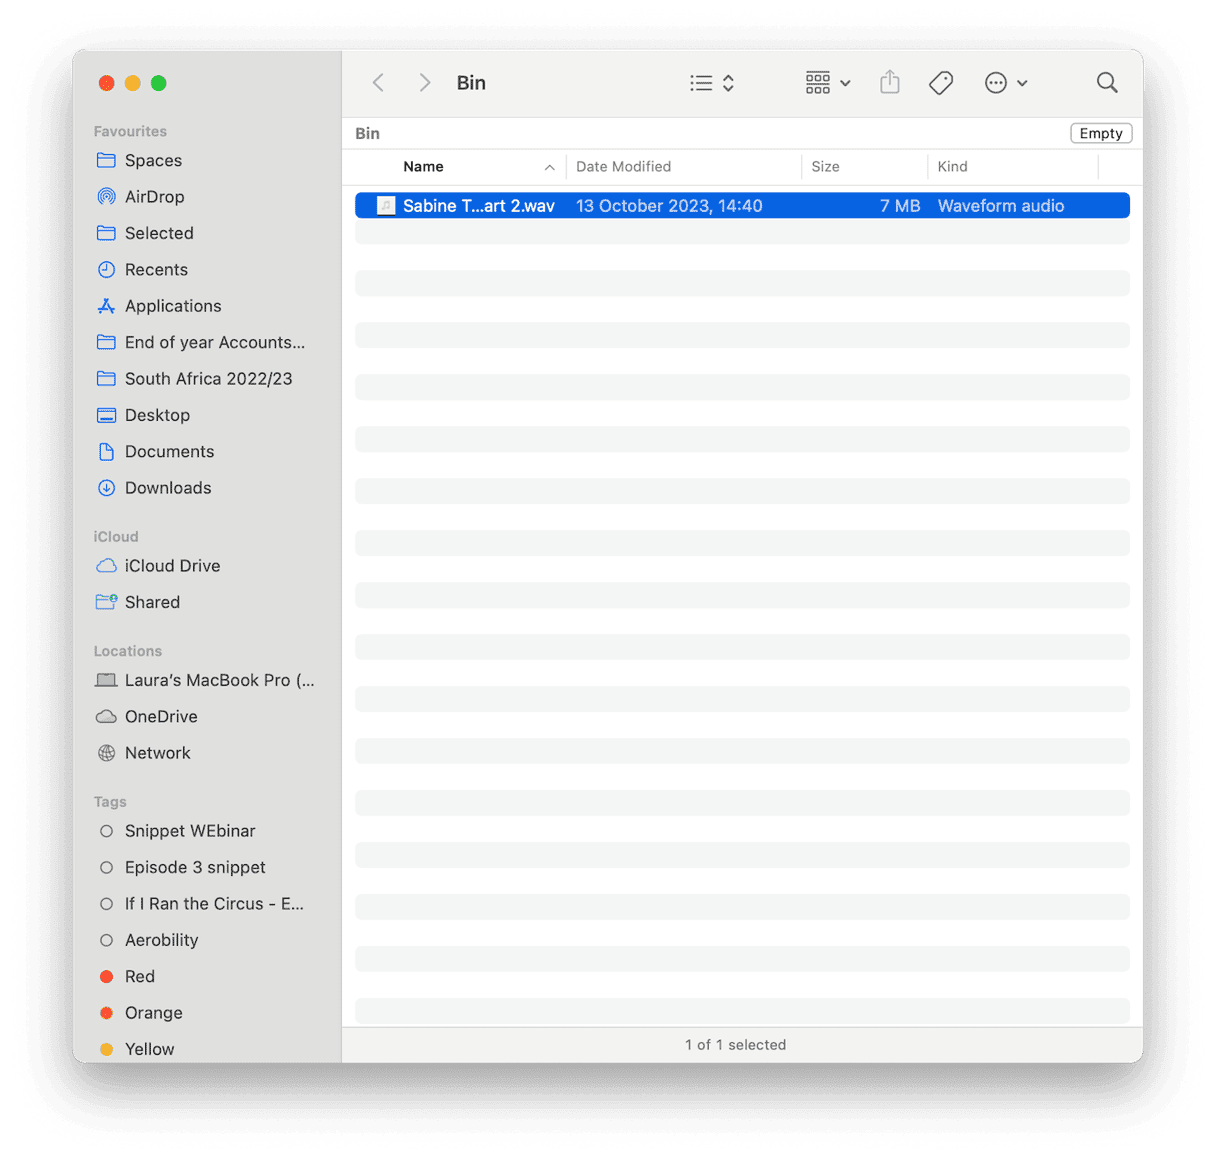Image resolution: width=1216 pixels, height=1159 pixels.
Task: Click the Tags icon in the toolbar
Action: (941, 83)
